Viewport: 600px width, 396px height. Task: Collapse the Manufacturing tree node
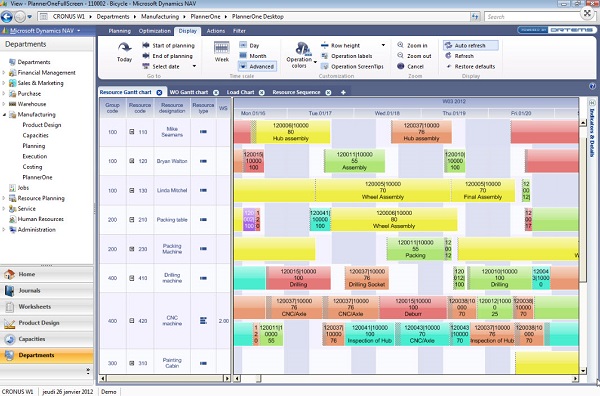coord(4,114)
